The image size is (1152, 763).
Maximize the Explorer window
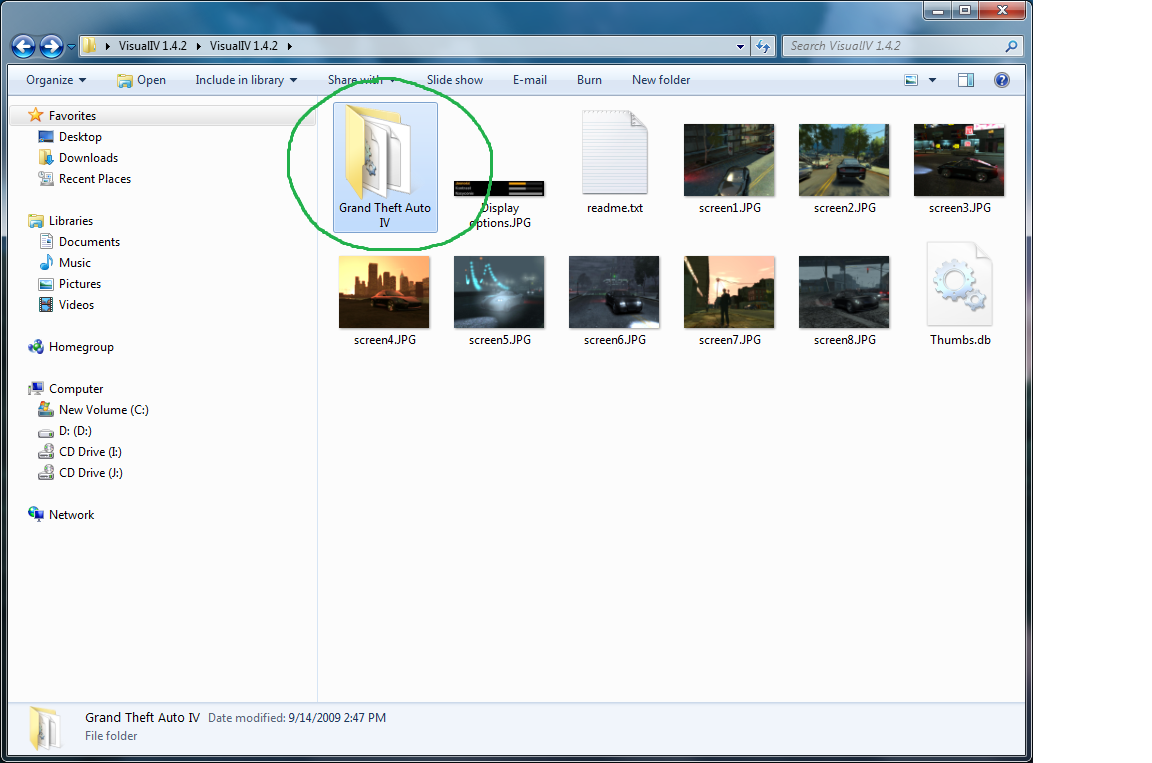(x=965, y=10)
